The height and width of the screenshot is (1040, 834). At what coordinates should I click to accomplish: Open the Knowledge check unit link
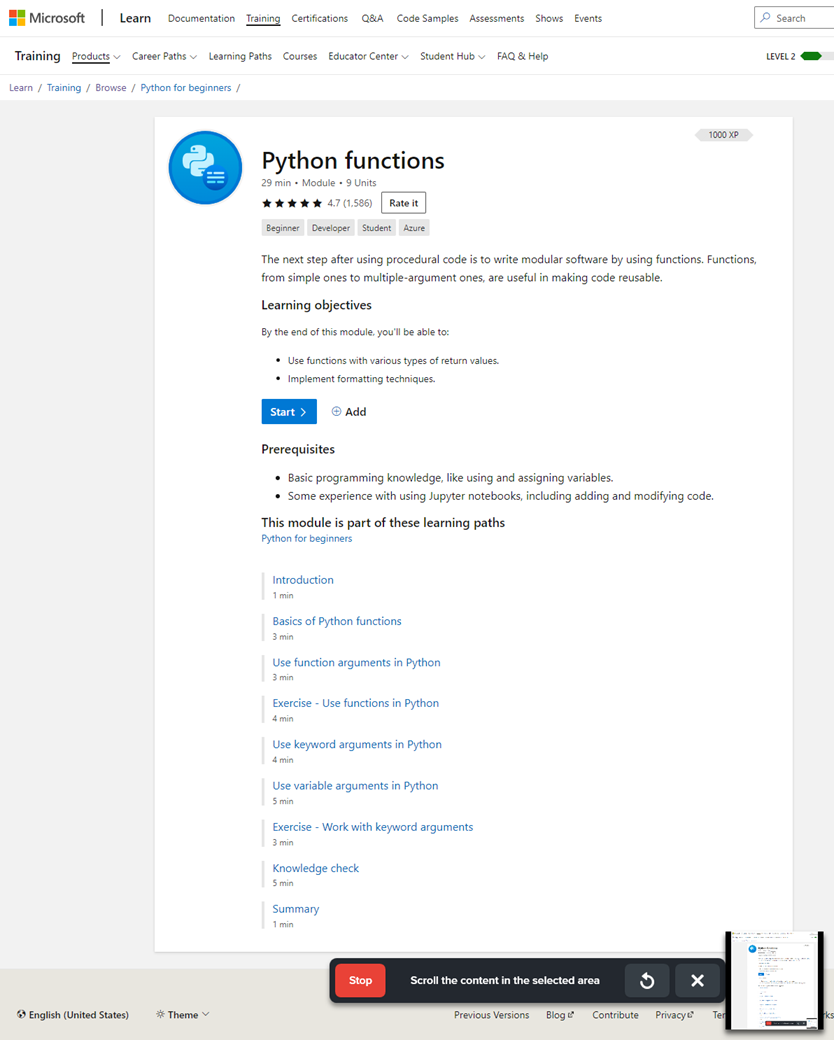click(x=315, y=868)
